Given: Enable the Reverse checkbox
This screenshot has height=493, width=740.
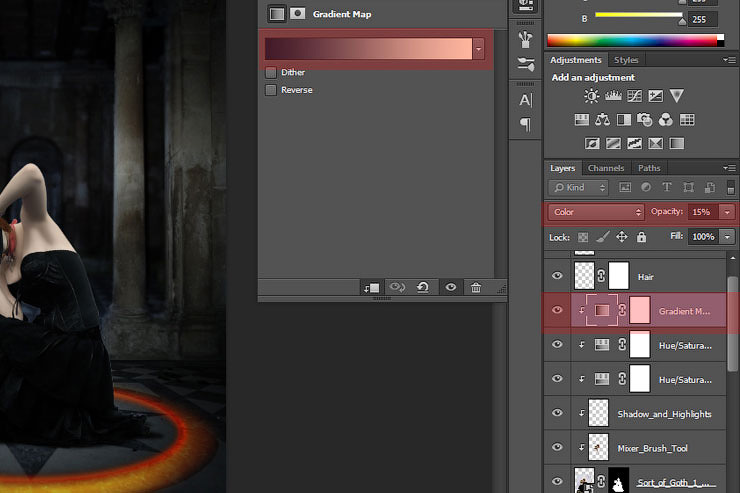Looking at the screenshot, I should click(271, 90).
